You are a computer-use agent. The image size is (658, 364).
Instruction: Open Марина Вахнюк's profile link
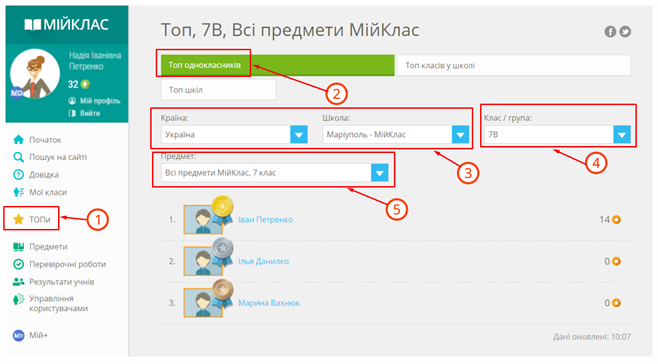coord(269,303)
